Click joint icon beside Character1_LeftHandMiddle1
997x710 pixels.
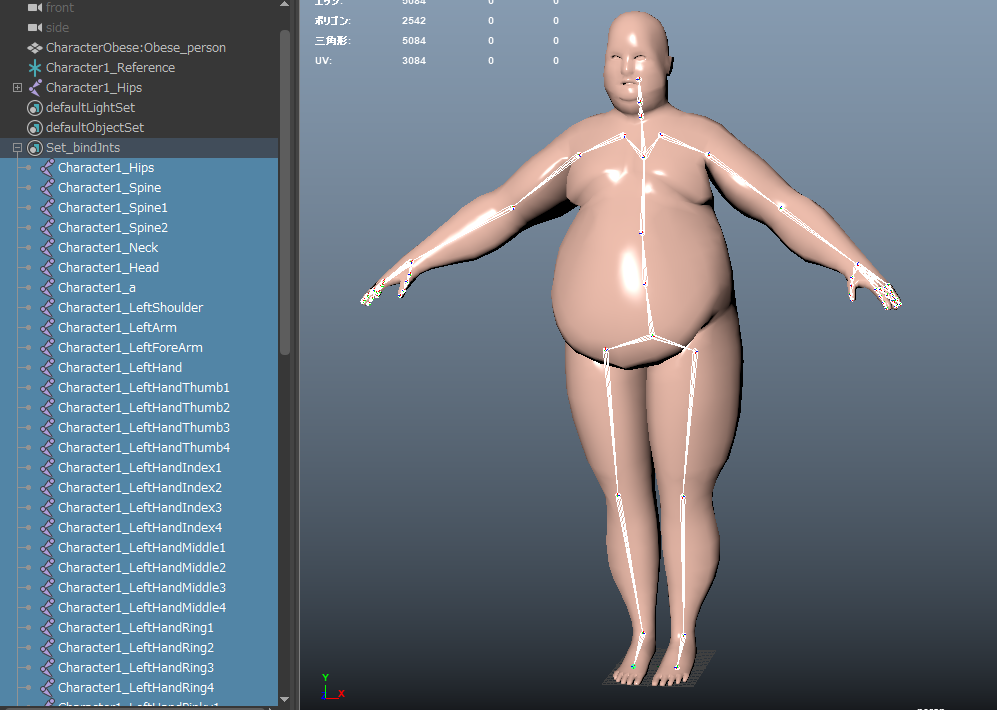coord(47,548)
